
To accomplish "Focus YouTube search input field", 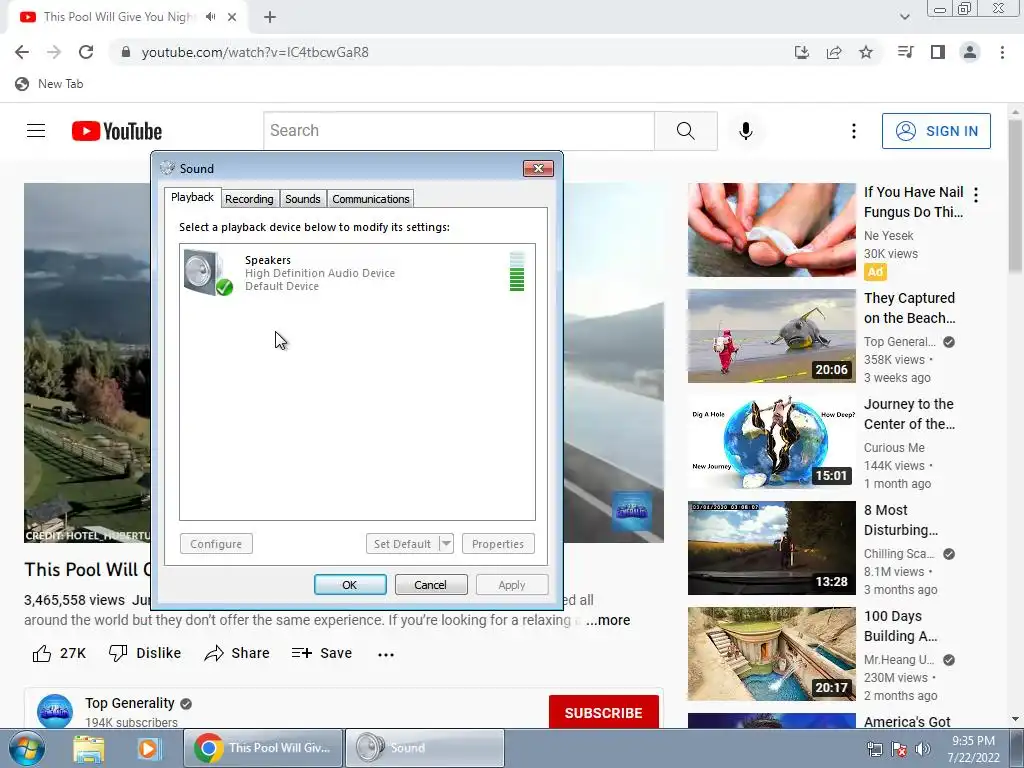I will (x=459, y=131).
